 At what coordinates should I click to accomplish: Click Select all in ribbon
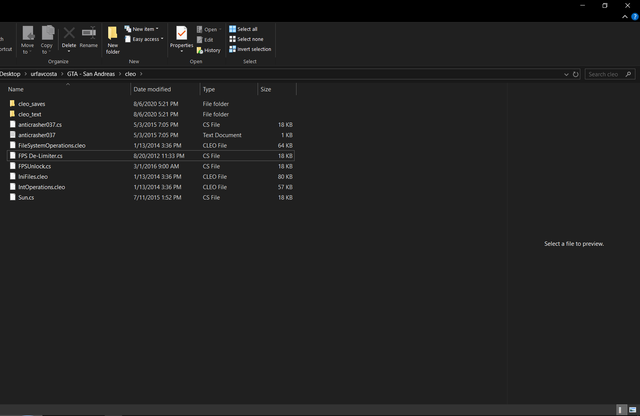point(243,29)
